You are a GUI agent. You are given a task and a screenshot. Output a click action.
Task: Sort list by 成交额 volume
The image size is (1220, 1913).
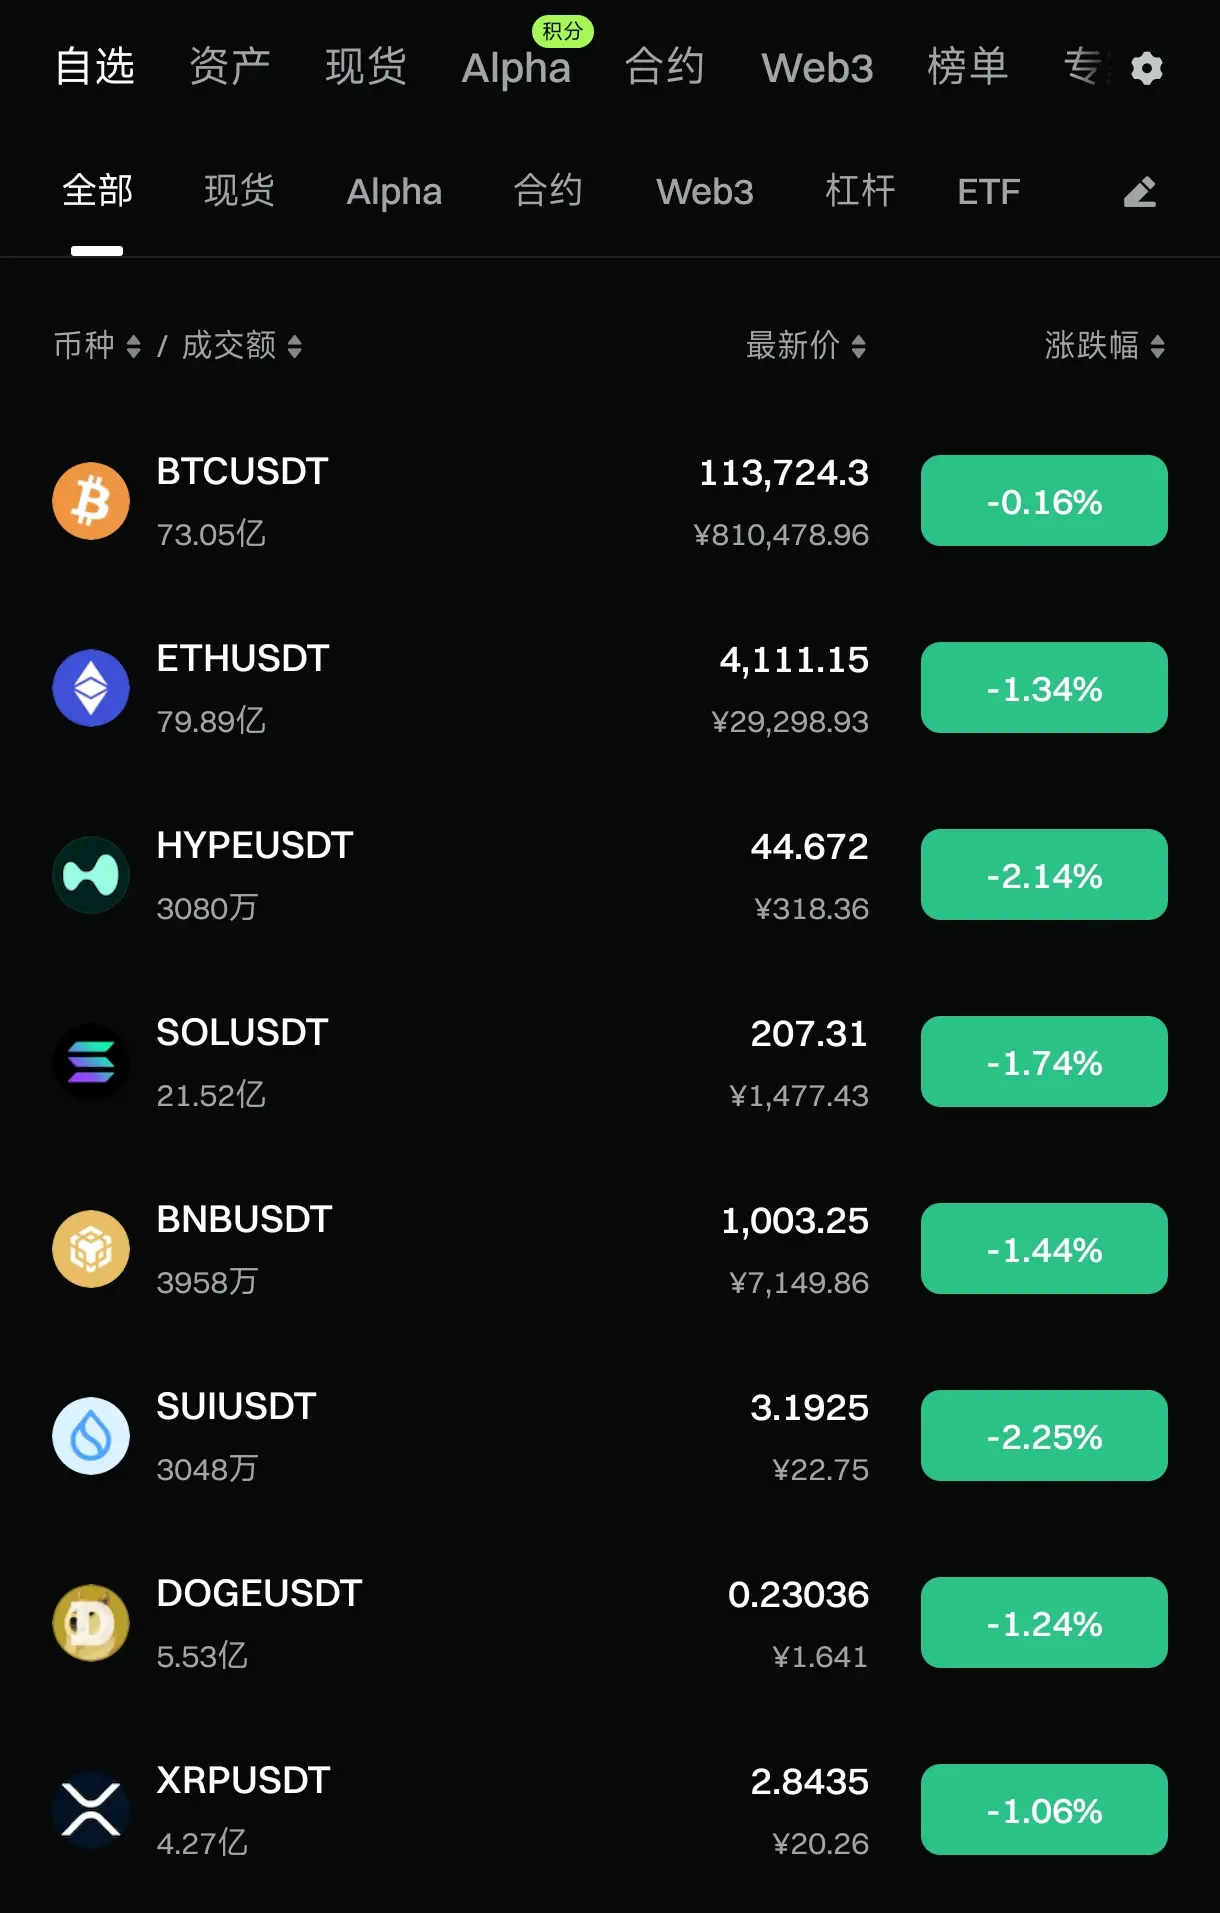[x=241, y=346]
